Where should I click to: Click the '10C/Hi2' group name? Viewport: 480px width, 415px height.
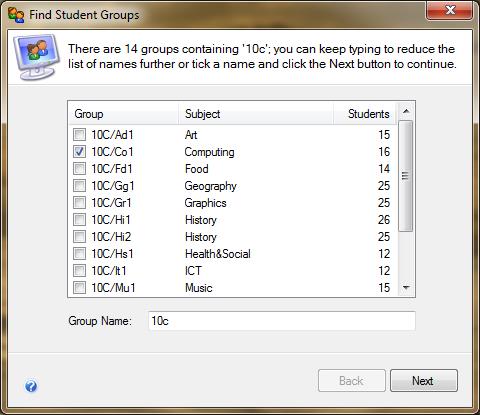click(x=111, y=237)
